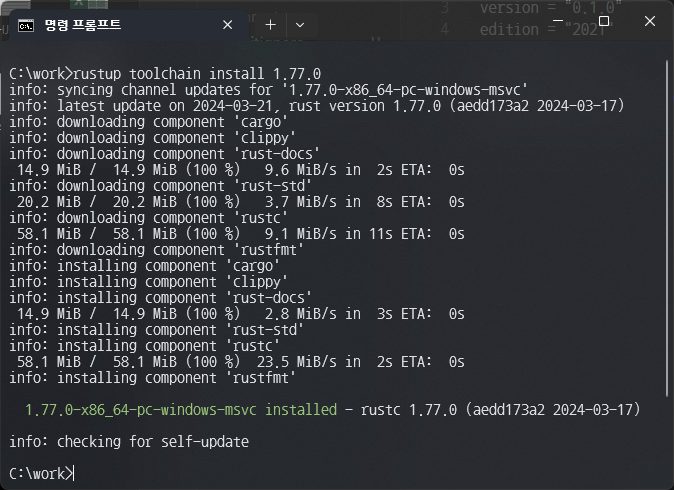
Task: Click "installing component 'rust-docs'" line
Action: coord(160,297)
